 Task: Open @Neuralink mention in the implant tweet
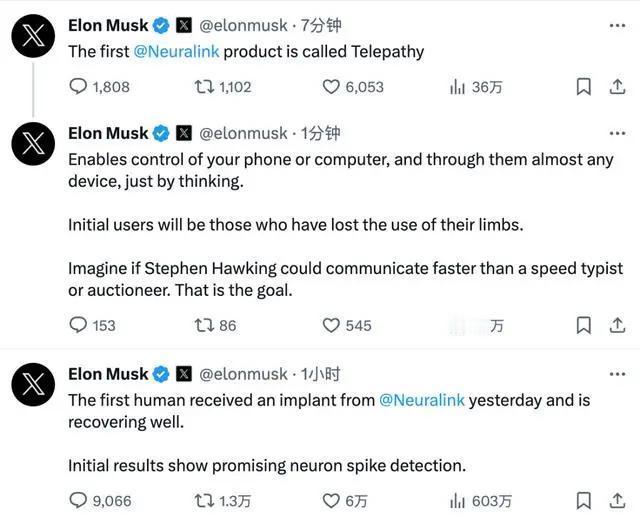[422, 400]
